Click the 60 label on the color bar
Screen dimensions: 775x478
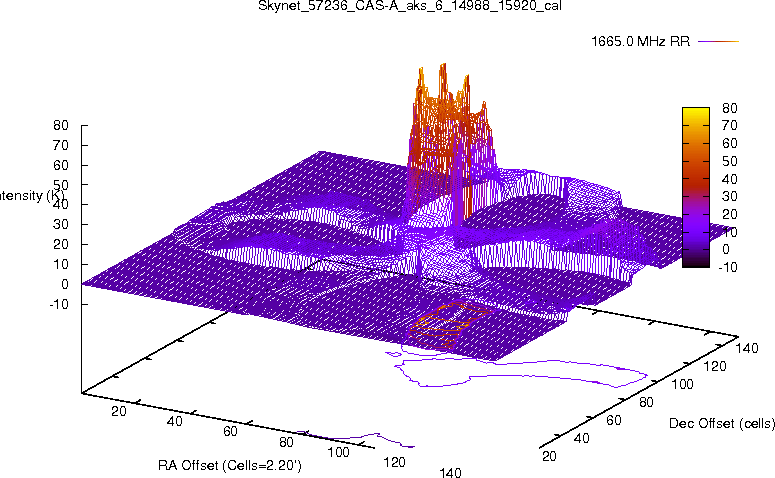point(730,143)
